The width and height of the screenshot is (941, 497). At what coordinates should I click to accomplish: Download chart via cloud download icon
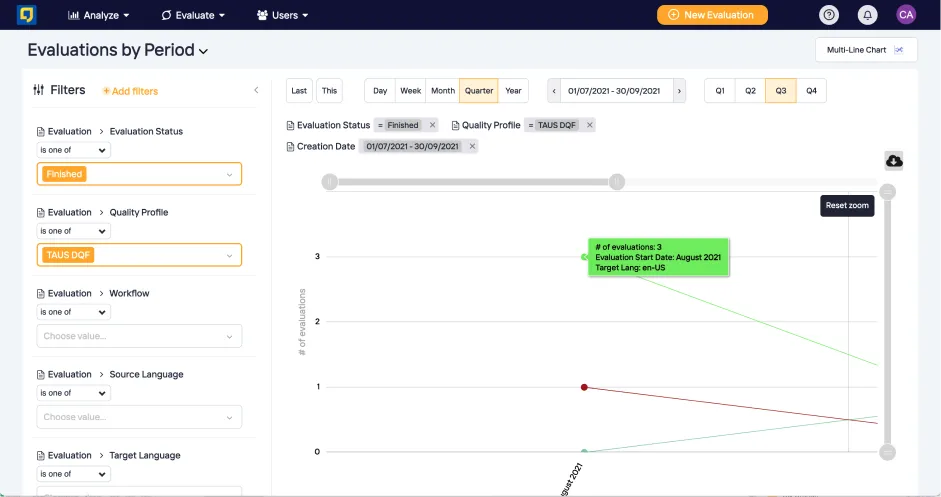point(894,160)
